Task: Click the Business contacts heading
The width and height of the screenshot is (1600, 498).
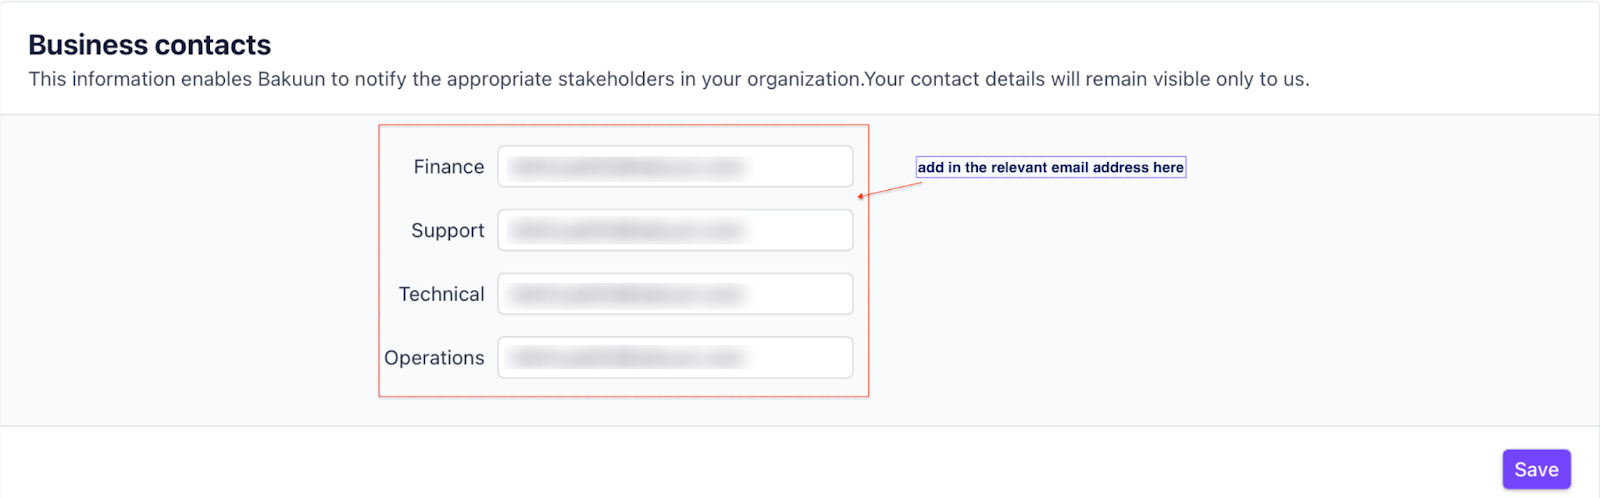Action: point(149,45)
